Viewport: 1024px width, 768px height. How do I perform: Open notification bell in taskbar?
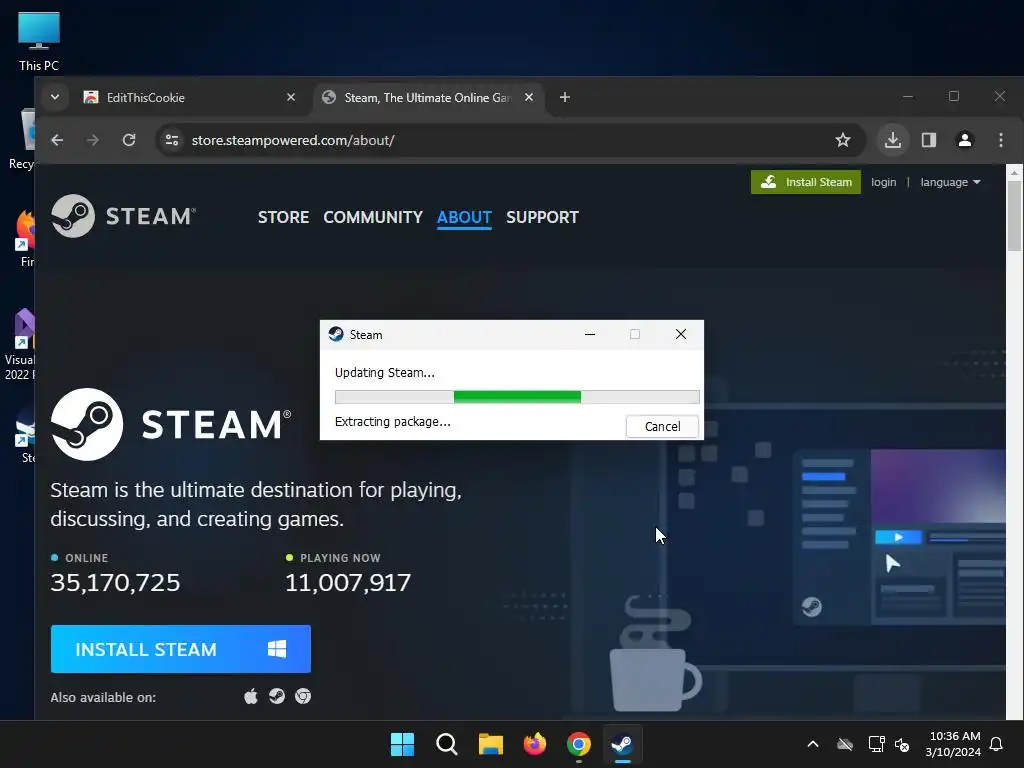coord(997,744)
